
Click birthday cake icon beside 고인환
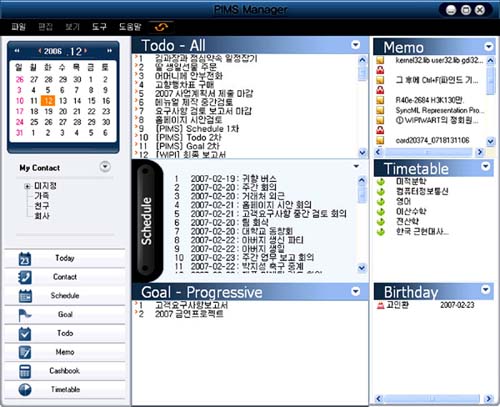[x=380, y=305]
